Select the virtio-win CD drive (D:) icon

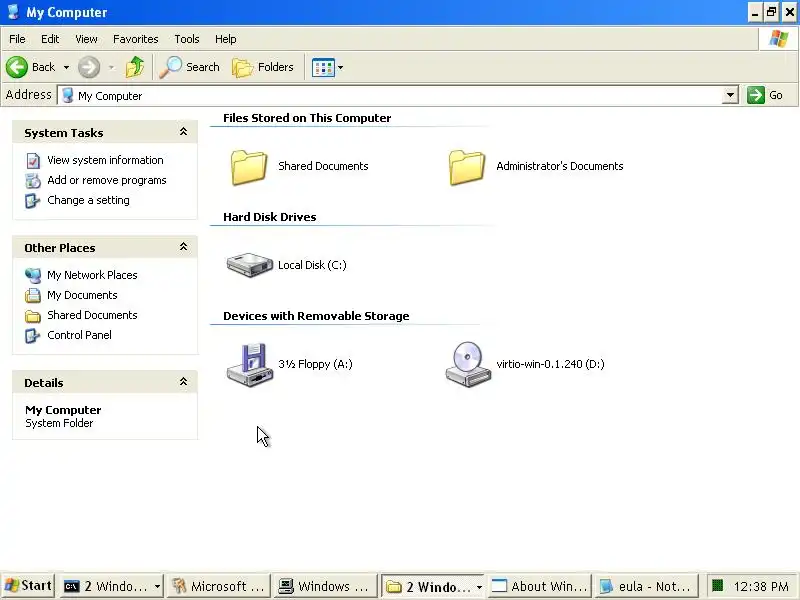pos(468,364)
